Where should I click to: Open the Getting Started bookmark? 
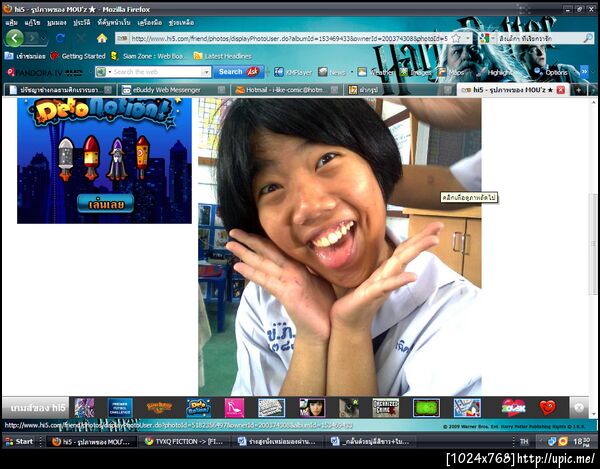pyautogui.click(x=78, y=56)
